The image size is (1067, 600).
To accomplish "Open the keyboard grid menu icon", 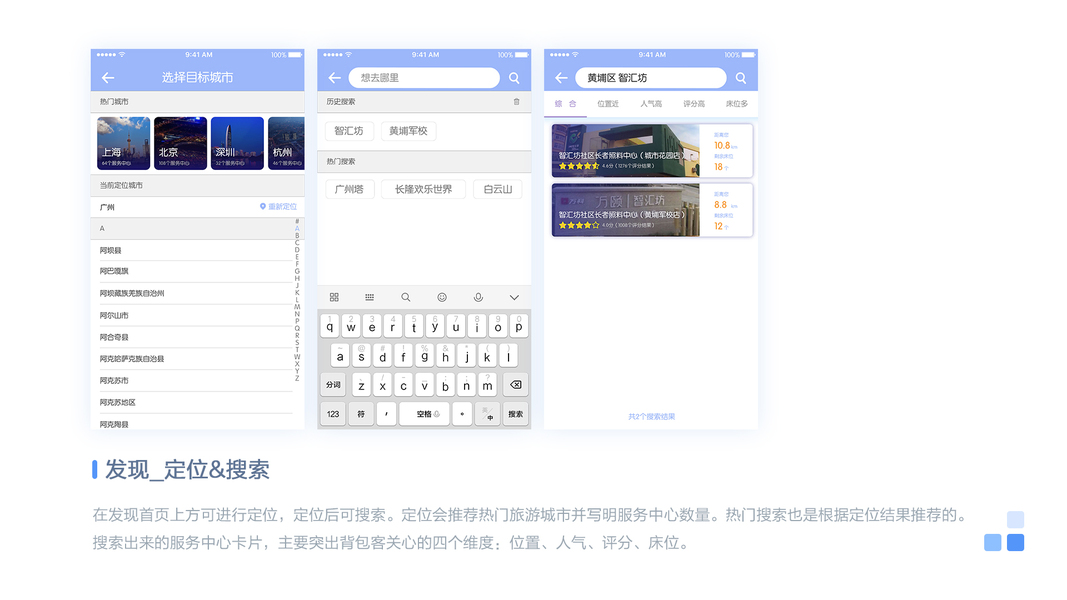I will point(334,297).
